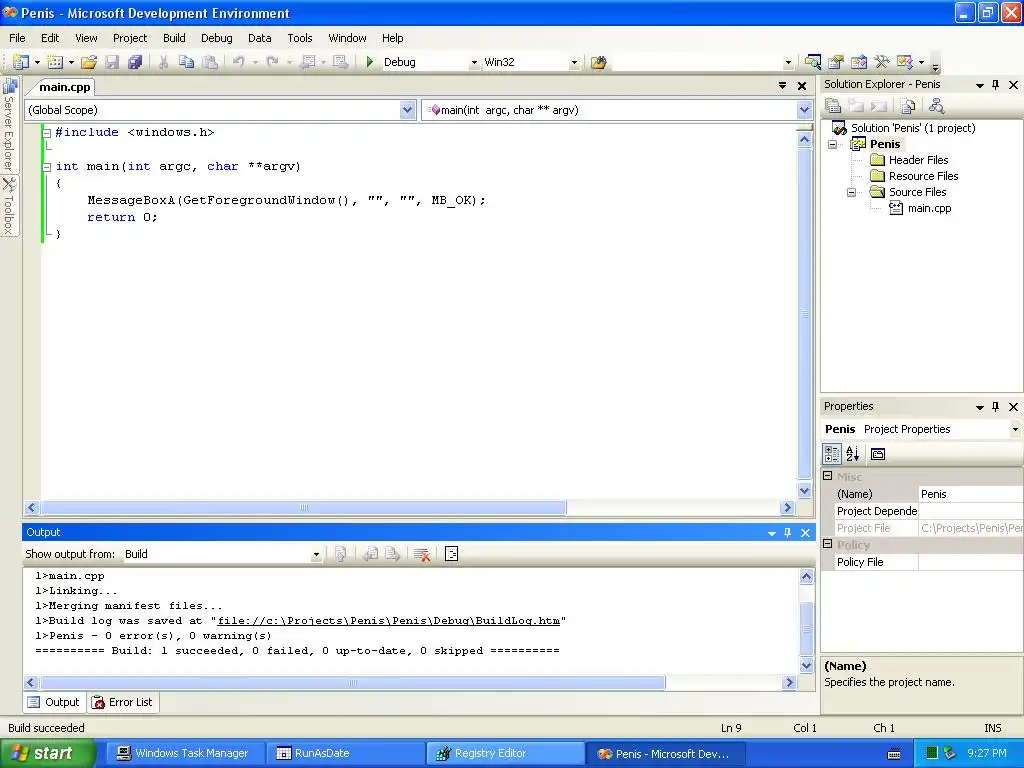The height and width of the screenshot is (768, 1024).
Task: Open the Tools menu
Action: click(300, 38)
